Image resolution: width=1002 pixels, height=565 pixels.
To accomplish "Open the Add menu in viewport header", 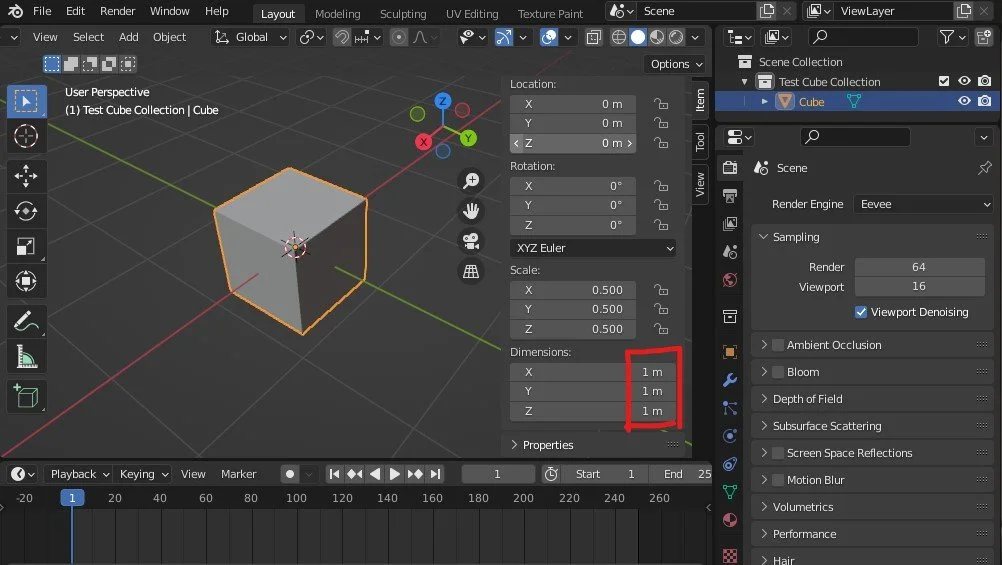I will coord(128,37).
